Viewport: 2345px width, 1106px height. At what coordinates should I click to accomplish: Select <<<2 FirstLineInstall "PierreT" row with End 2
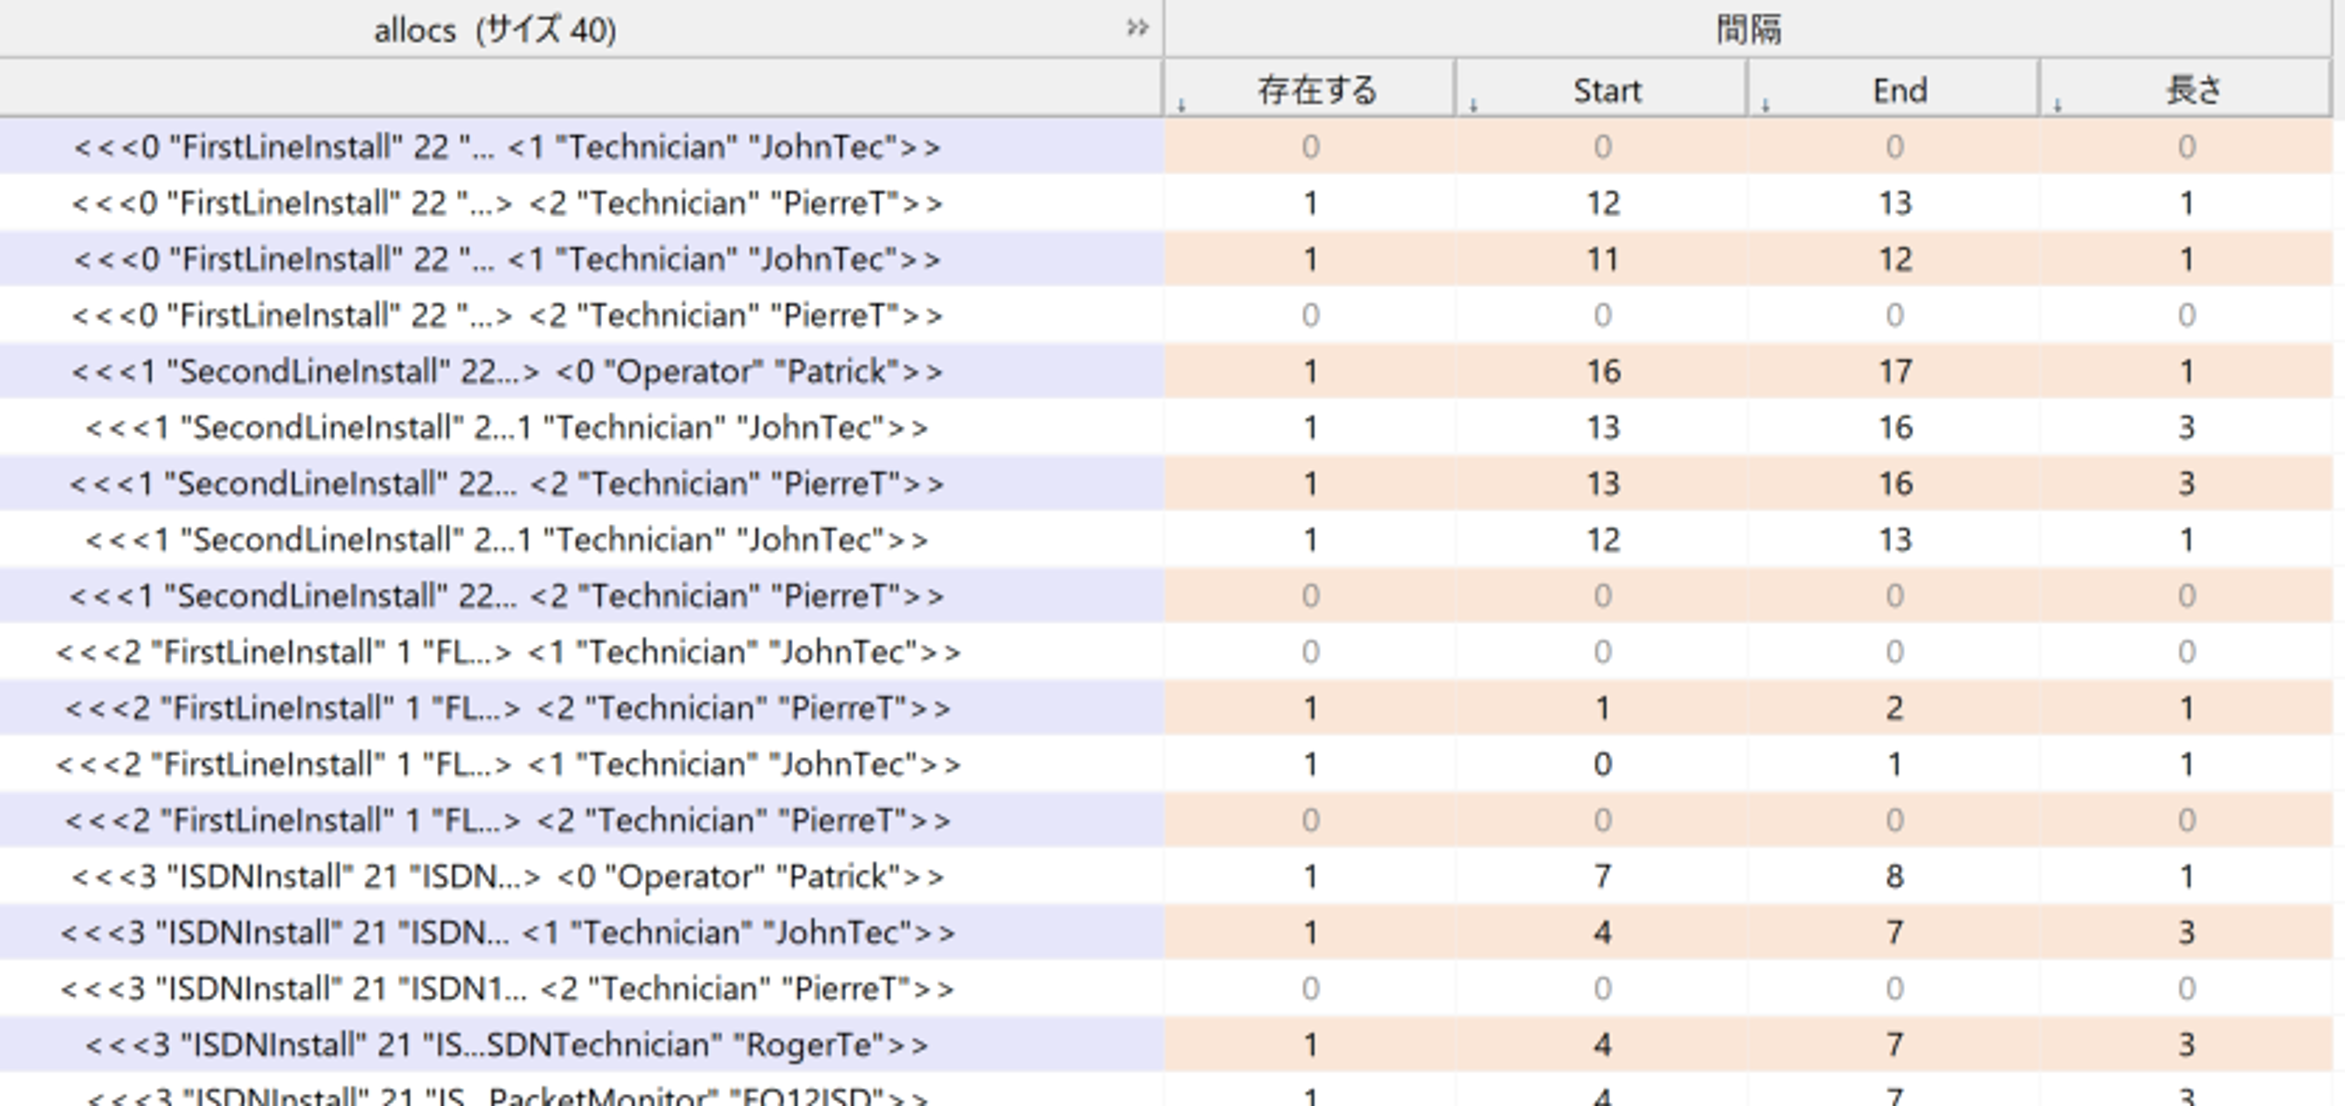[1166, 708]
